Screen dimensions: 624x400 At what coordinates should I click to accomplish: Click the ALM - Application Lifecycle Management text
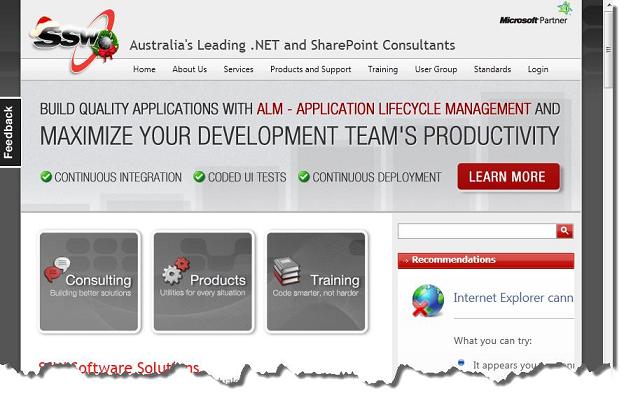(394, 109)
